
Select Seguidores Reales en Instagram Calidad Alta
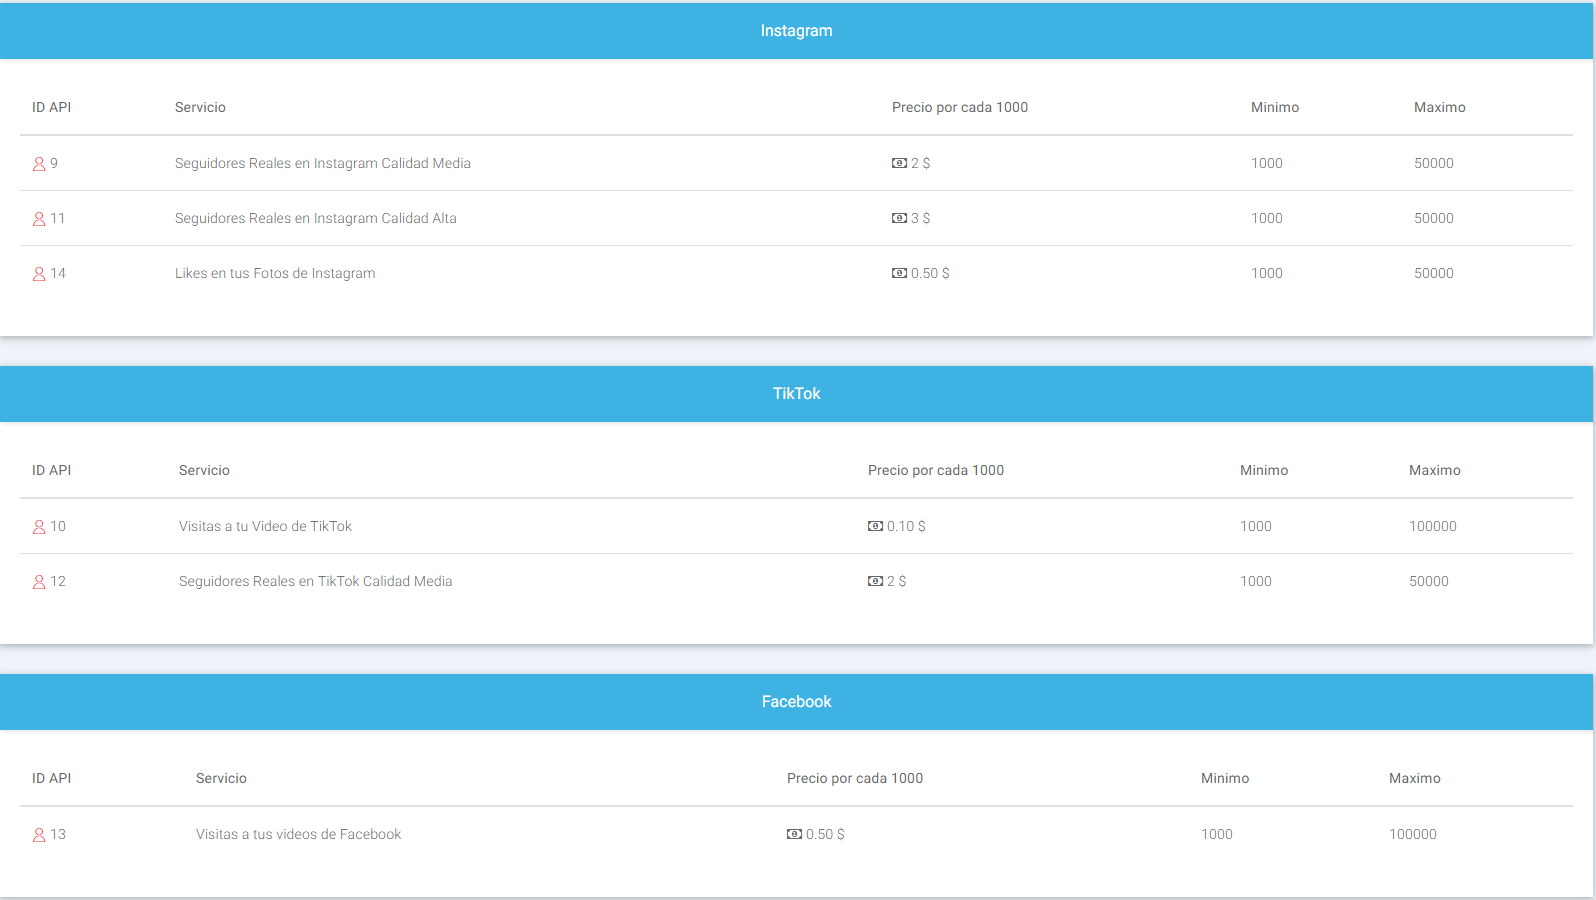316,218
